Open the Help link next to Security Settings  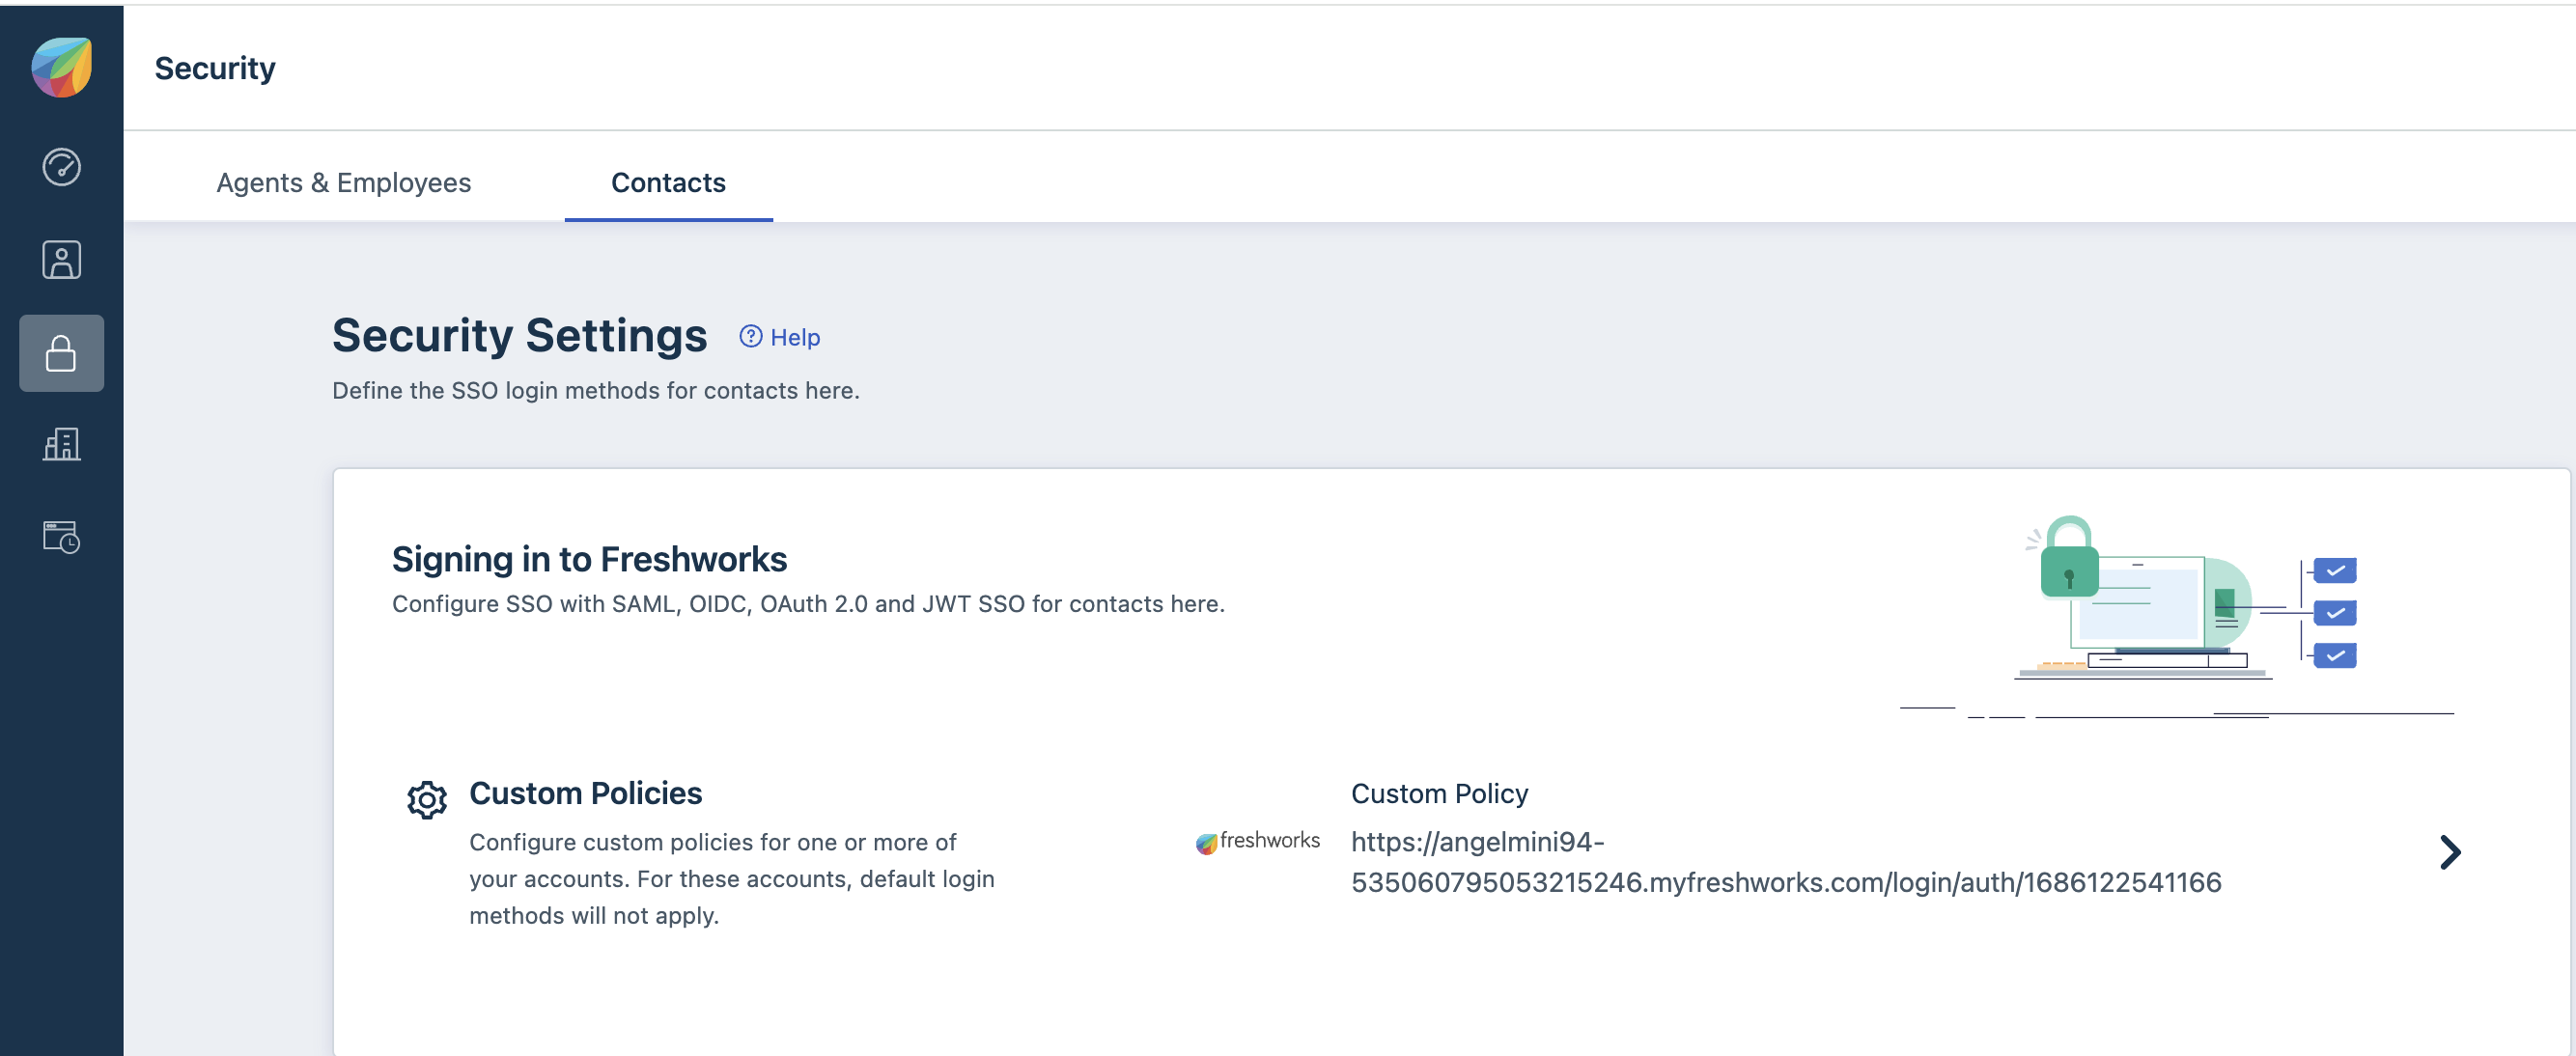[794, 338]
